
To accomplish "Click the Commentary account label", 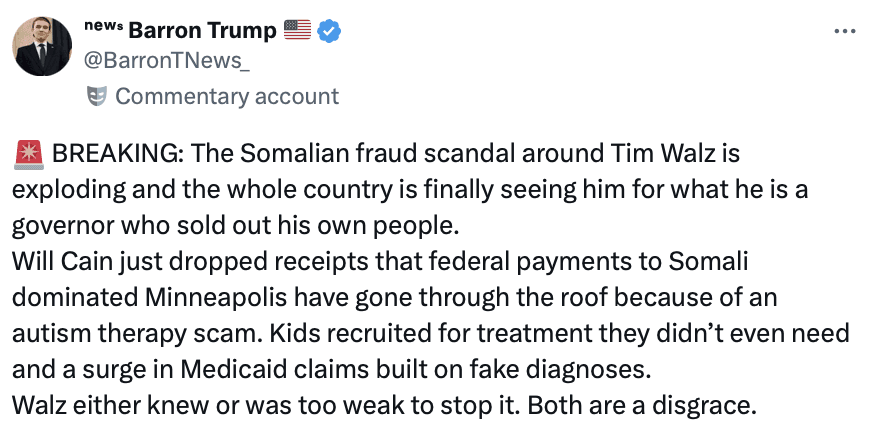I will (x=227, y=96).
